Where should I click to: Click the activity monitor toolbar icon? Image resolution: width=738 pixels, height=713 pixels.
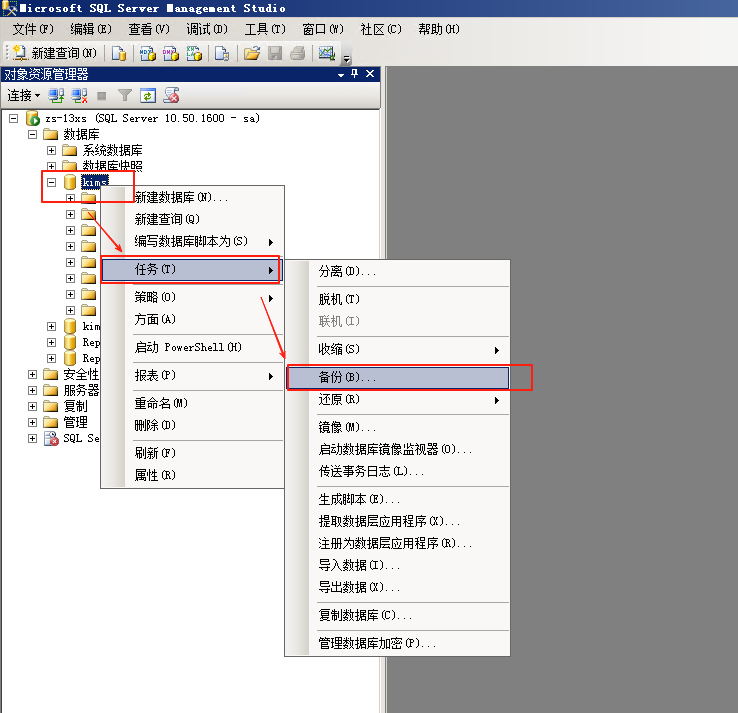point(327,53)
